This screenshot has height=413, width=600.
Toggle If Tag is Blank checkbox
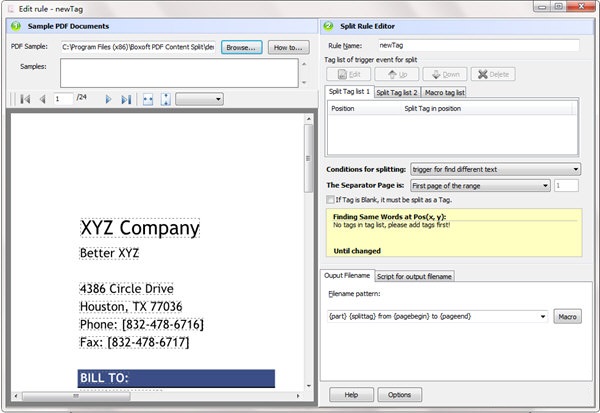pyautogui.click(x=330, y=199)
